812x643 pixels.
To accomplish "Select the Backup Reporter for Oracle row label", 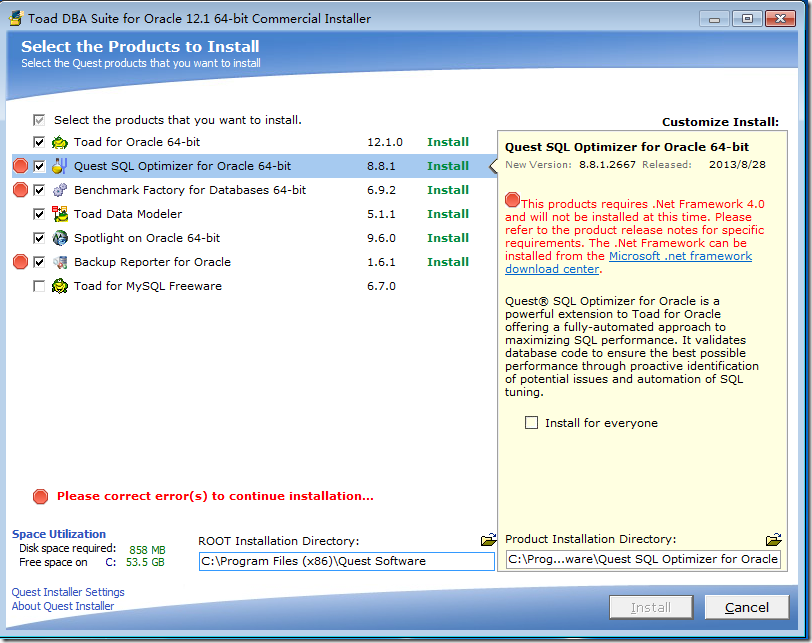I will (x=152, y=262).
